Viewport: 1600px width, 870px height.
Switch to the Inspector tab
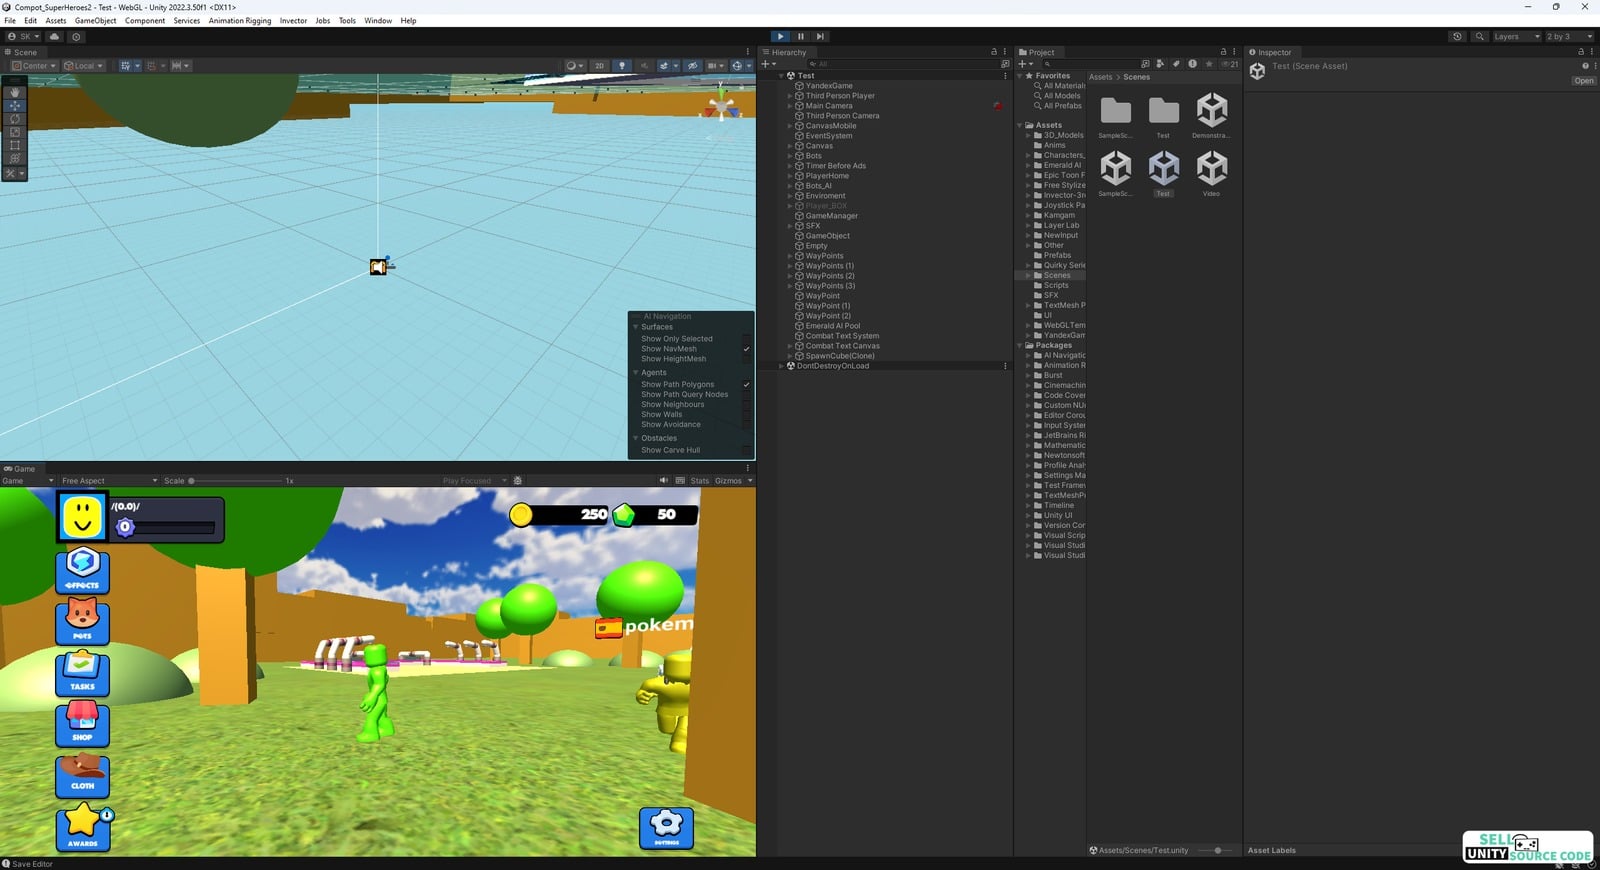(1273, 52)
